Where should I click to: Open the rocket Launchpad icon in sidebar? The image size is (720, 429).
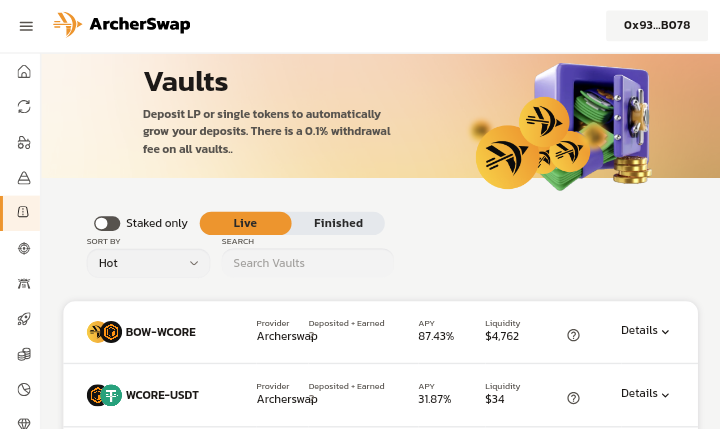click(x=24, y=319)
